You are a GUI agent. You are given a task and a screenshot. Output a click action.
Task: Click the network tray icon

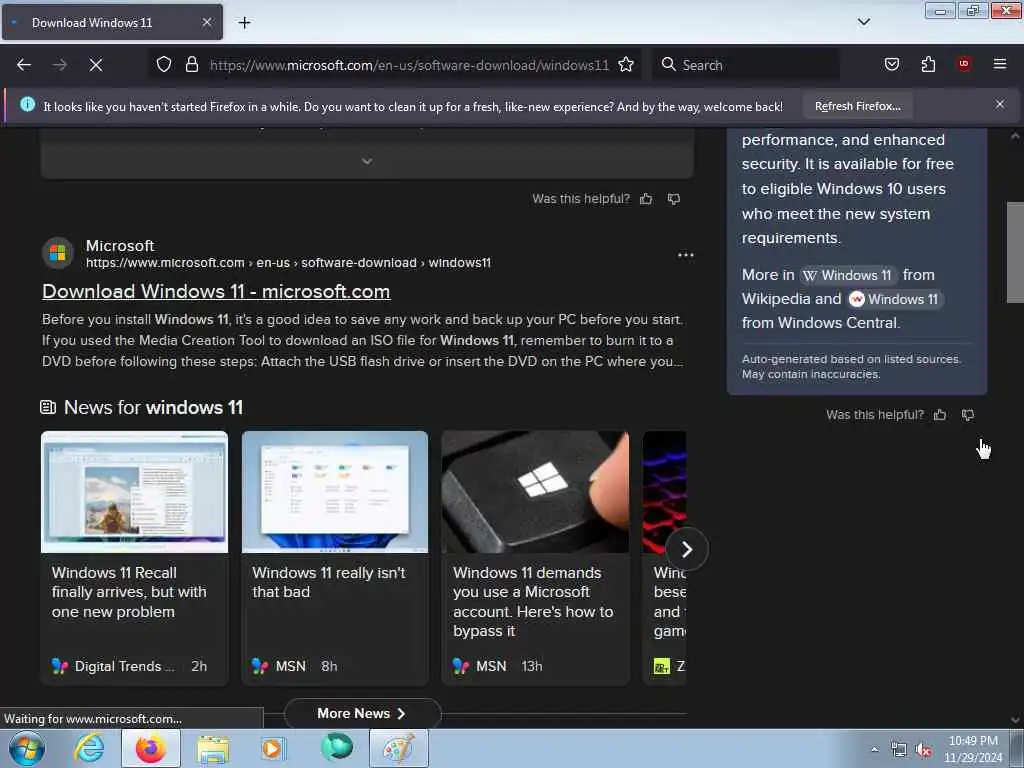coord(899,750)
